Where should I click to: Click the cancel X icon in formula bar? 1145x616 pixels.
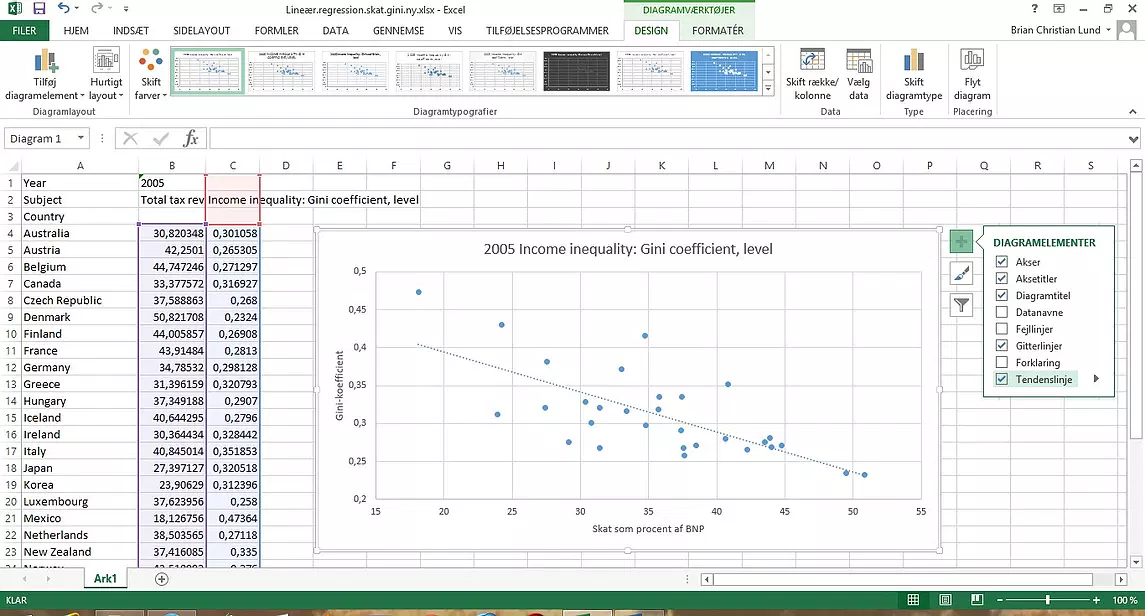click(130, 139)
